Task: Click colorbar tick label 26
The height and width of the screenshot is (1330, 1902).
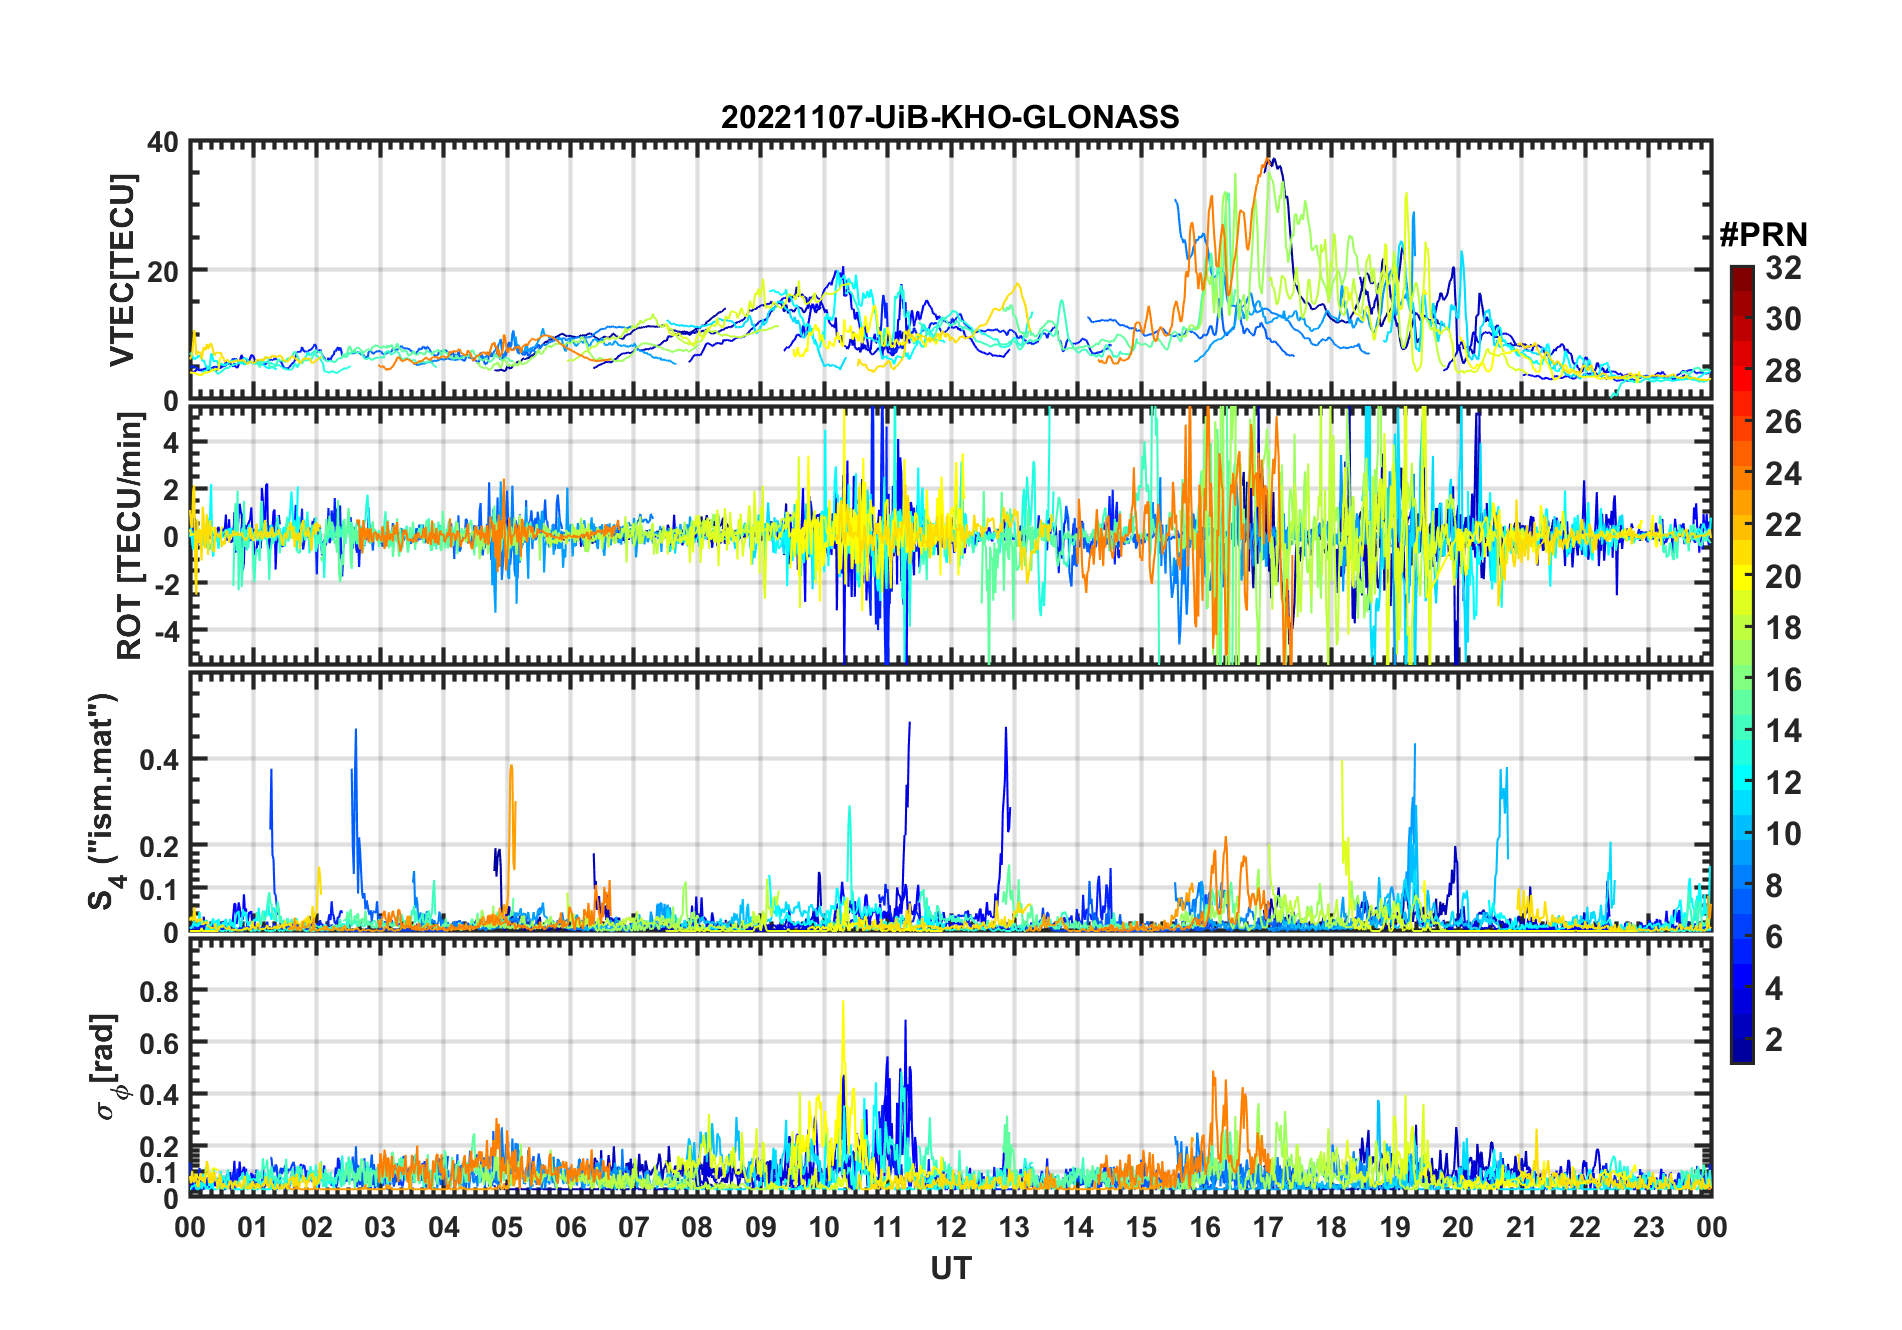Action: tap(1783, 422)
